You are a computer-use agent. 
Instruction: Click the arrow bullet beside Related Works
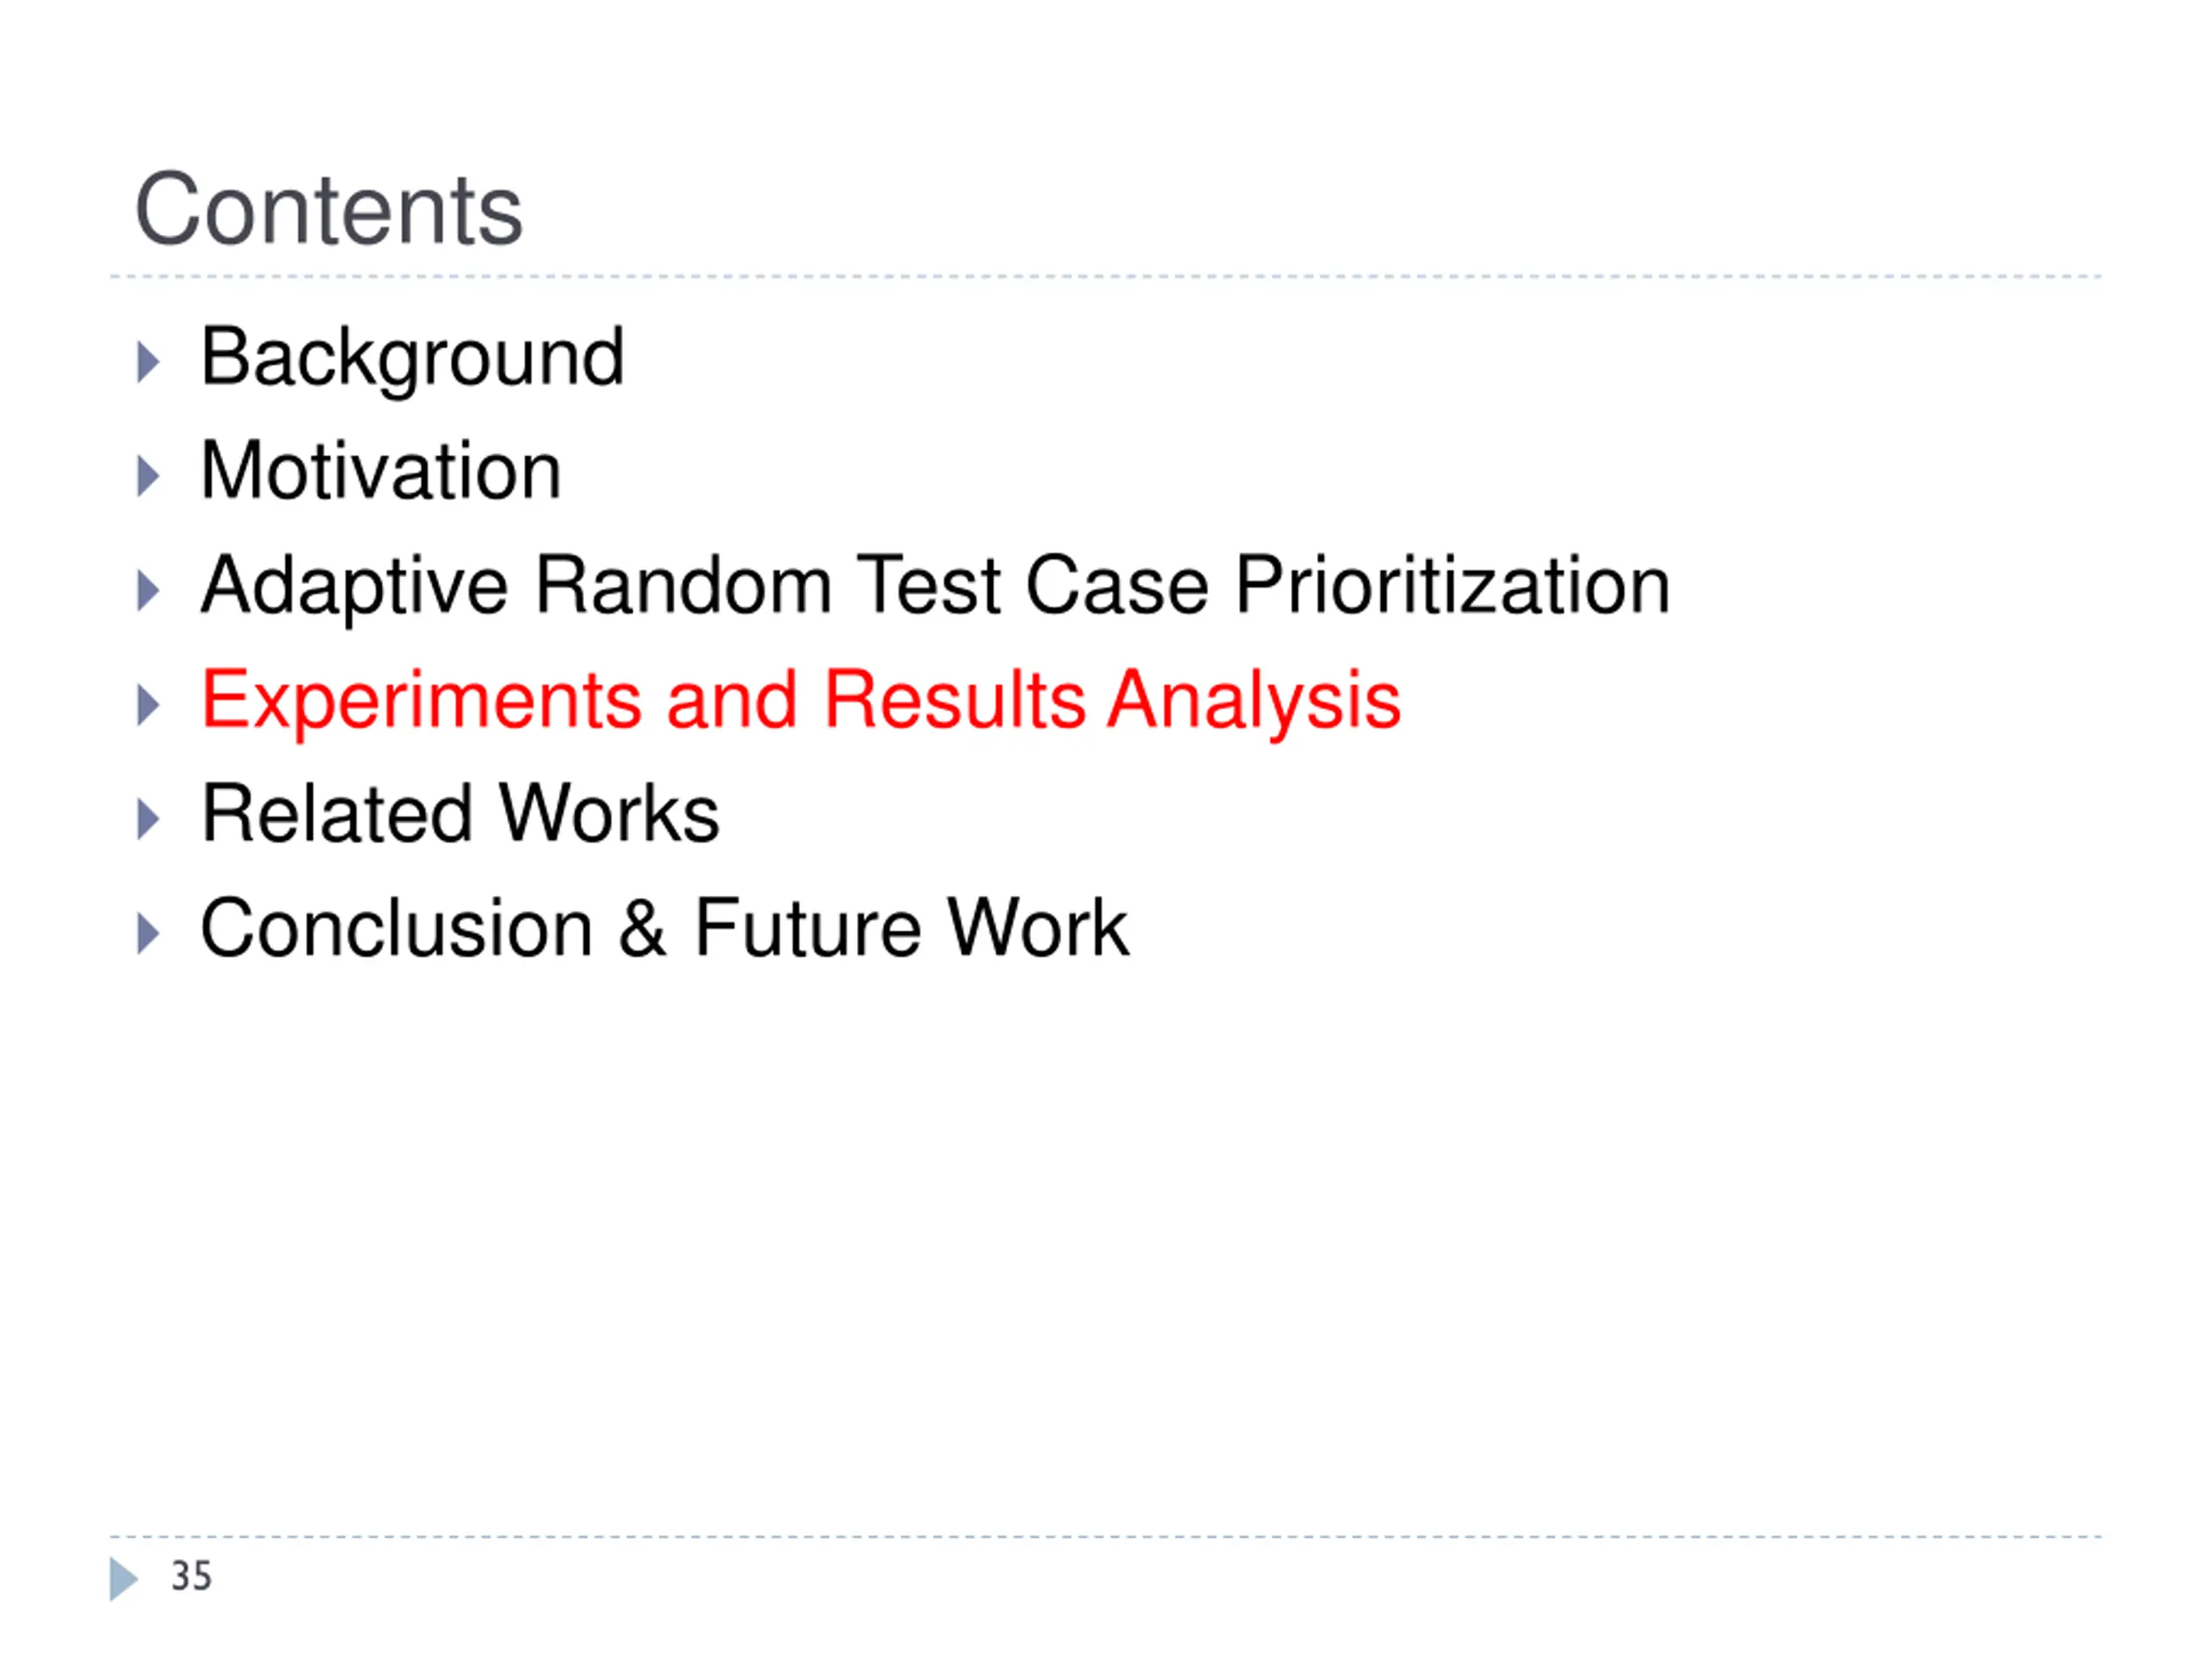pyautogui.click(x=148, y=819)
